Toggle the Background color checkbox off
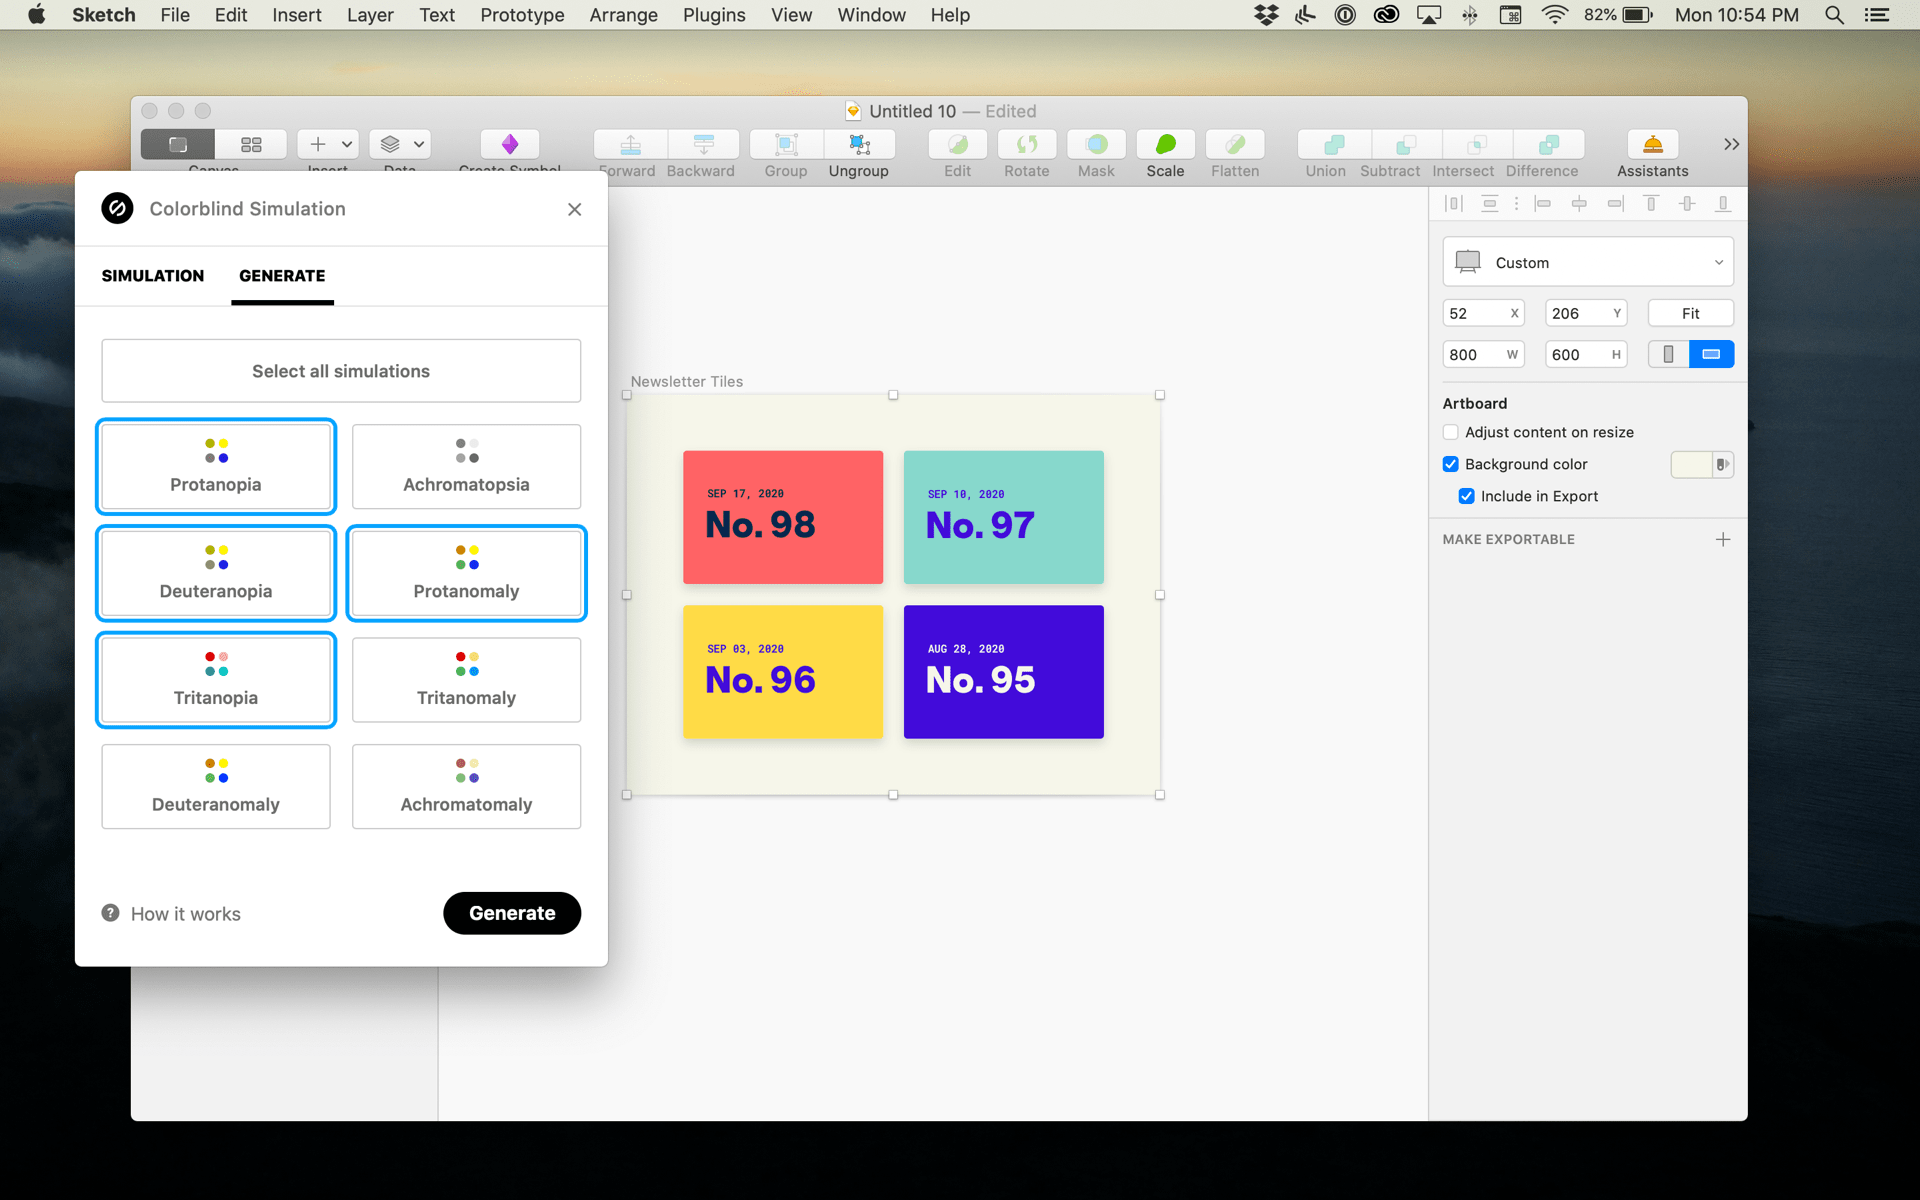The height and width of the screenshot is (1200, 1920). pyautogui.click(x=1450, y=464)
